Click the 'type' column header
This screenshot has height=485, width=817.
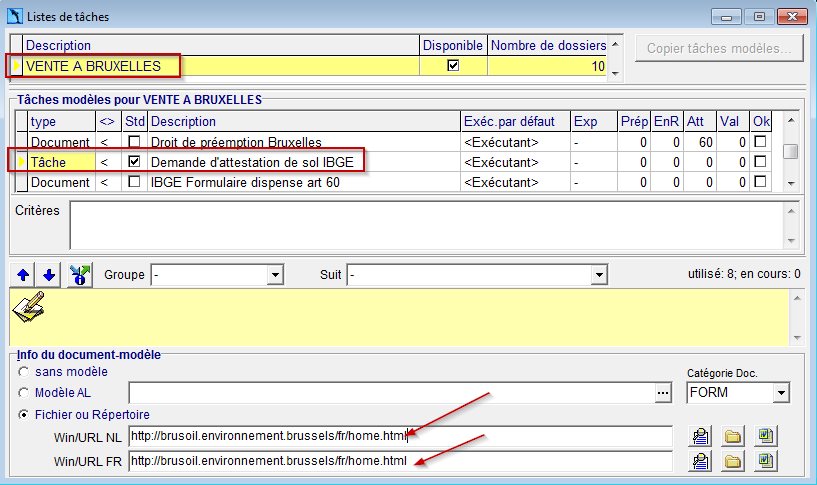61,121
